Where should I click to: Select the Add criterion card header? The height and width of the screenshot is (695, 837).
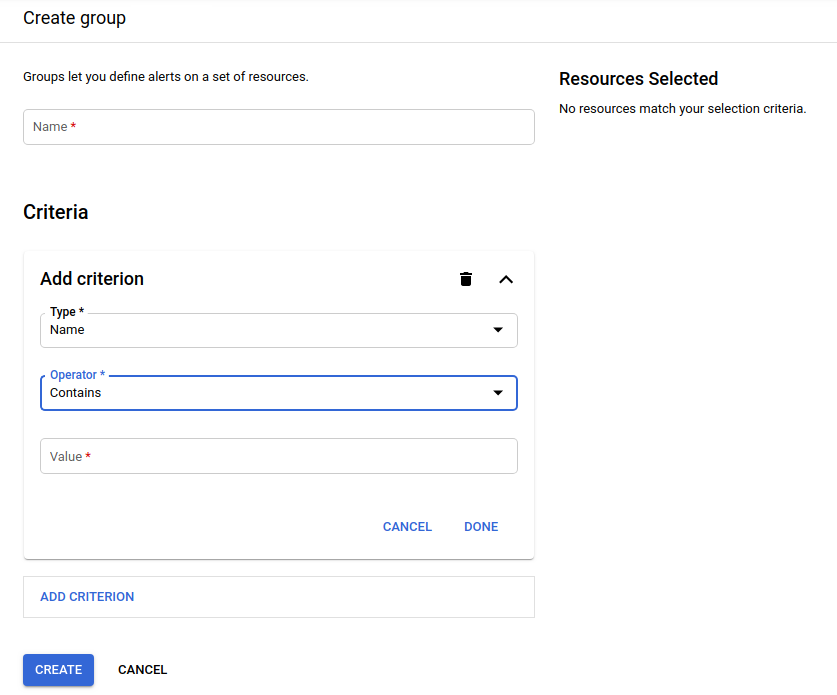coord(92,278)
